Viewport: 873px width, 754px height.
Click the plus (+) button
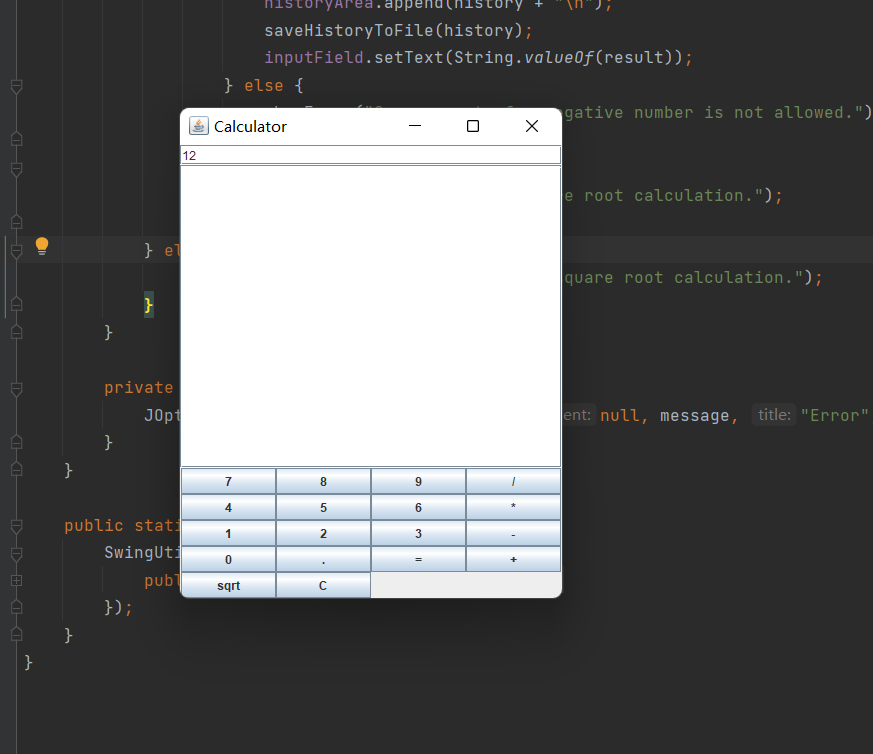click(x=513, y=559)
